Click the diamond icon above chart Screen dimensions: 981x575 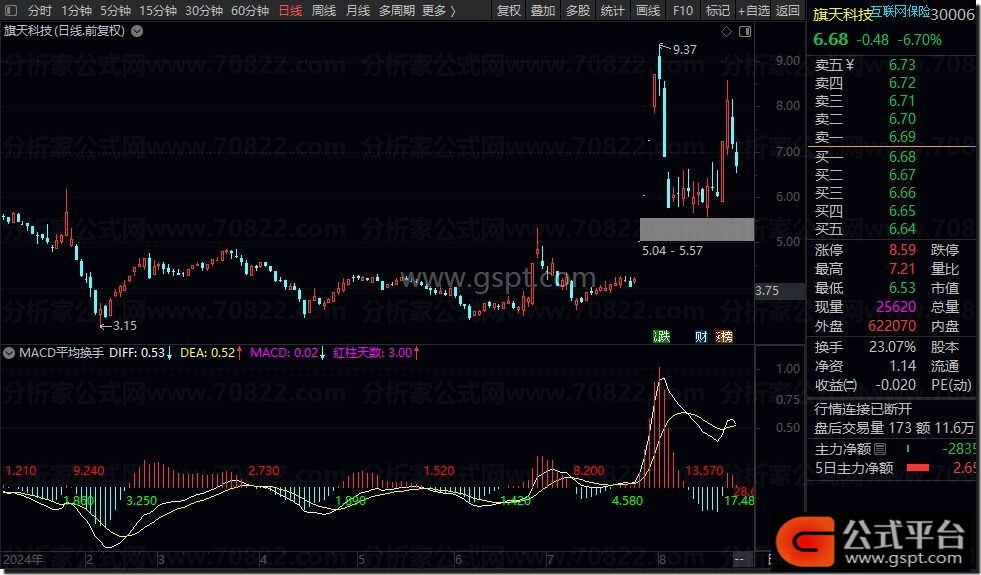click(726, 31)
